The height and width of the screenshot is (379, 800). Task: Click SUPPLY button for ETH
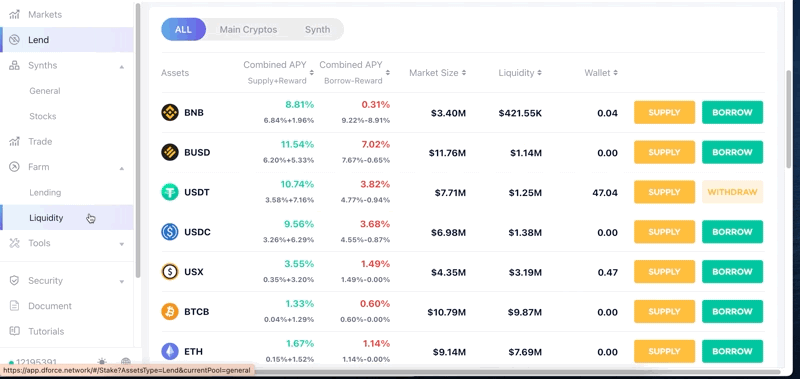pos(664,351)
